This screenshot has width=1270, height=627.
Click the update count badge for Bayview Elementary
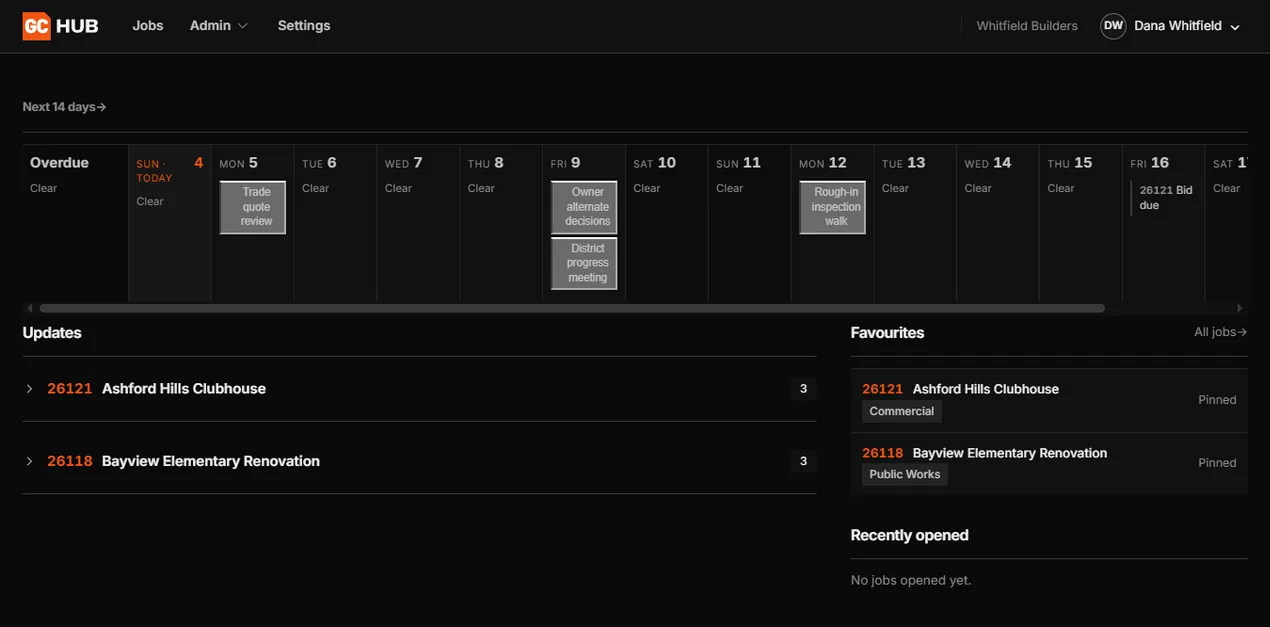[803, 461]
